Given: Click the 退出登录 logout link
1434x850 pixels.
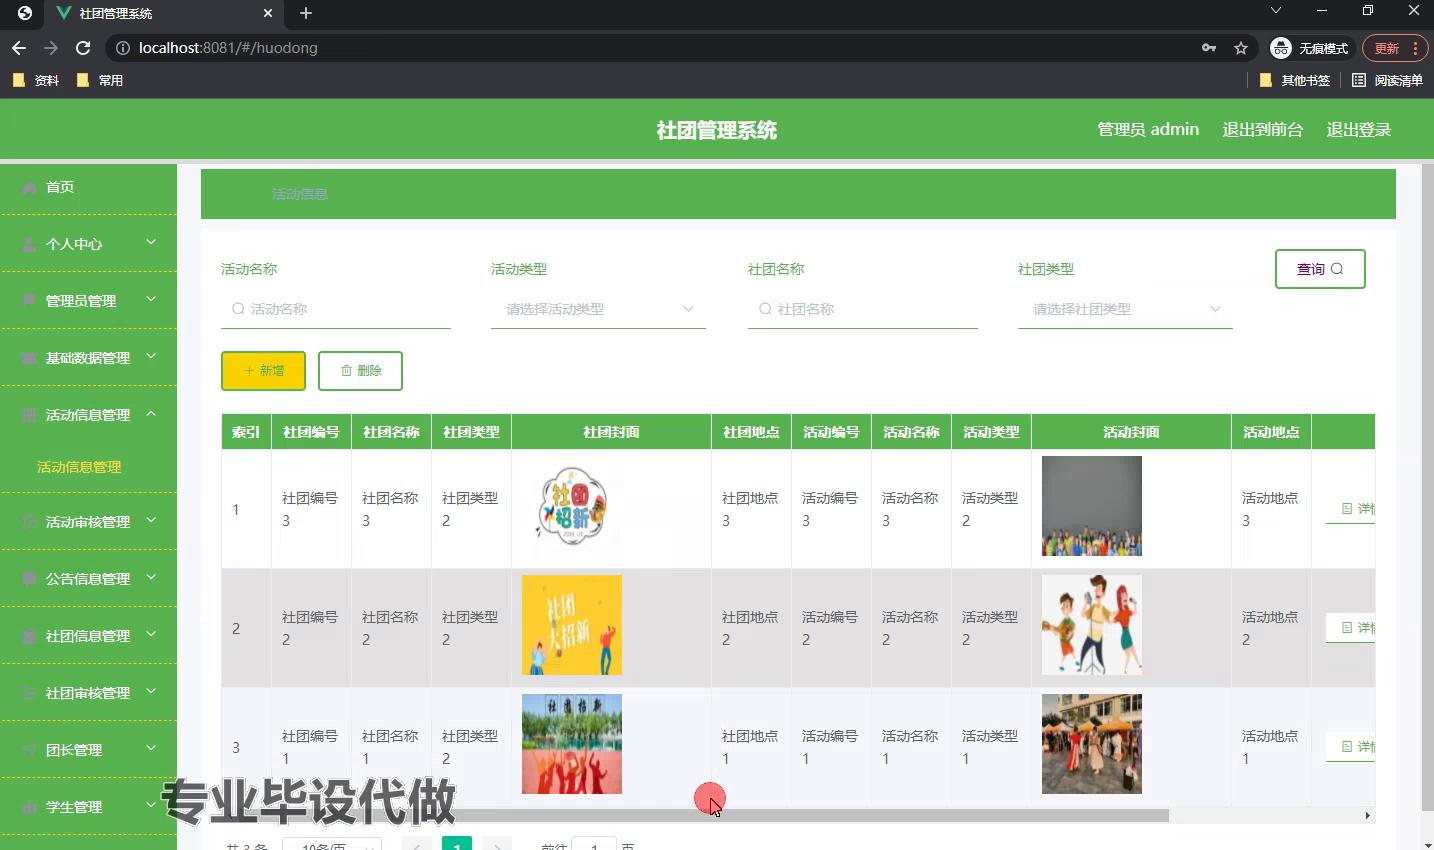Looking at the screenshot, I should 1358,130.
